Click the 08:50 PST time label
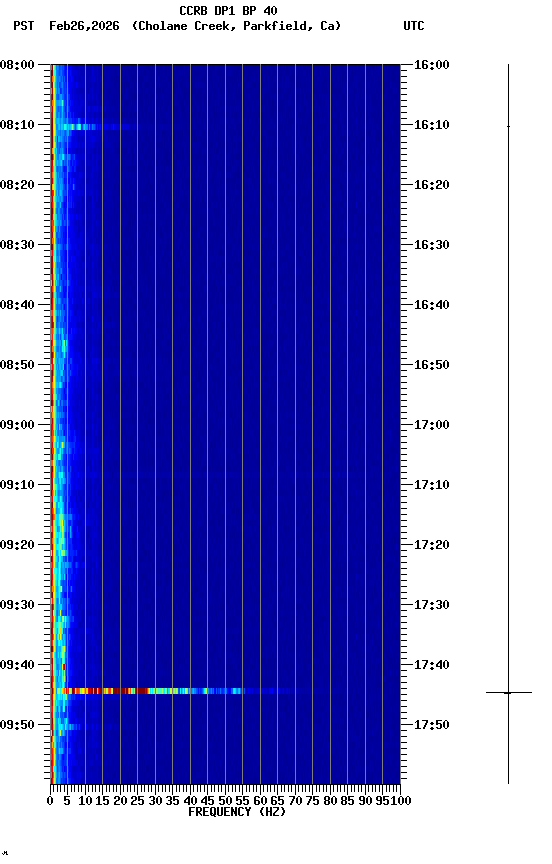The image size is (552, 864). pyautogui.click(x=17, y=365)
